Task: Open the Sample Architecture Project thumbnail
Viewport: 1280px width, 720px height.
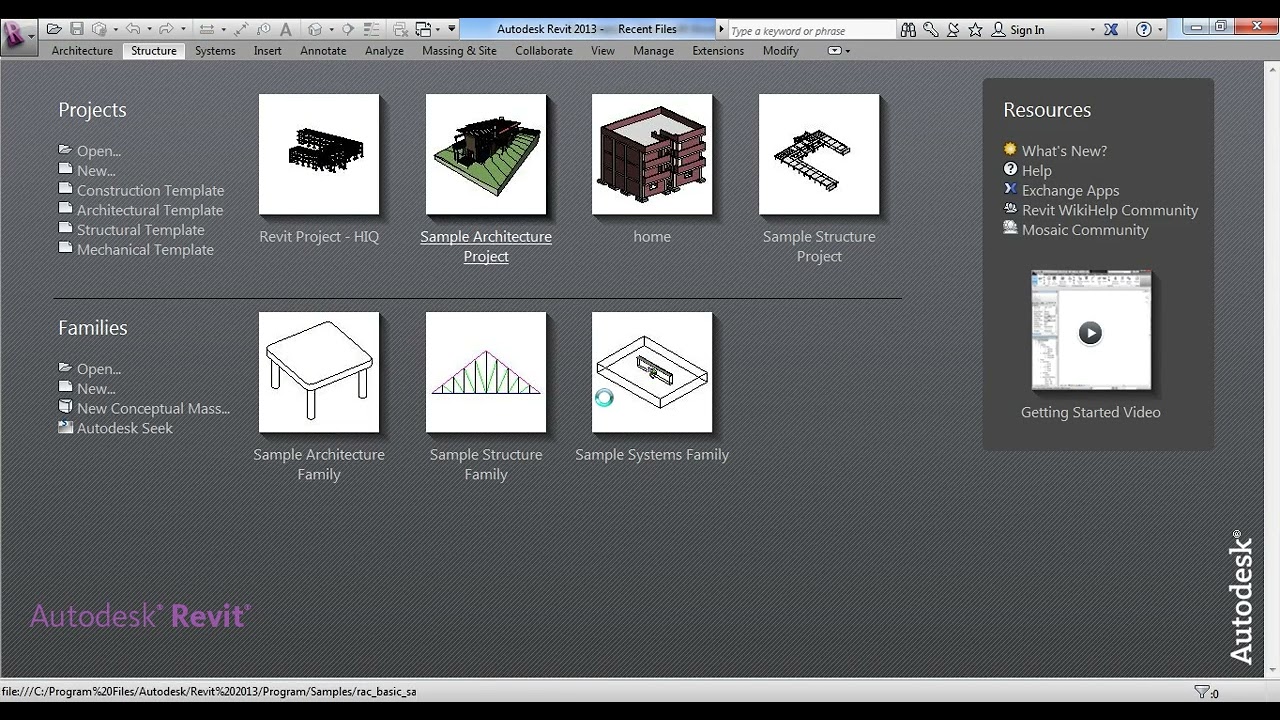Action: tap(486, 154)
